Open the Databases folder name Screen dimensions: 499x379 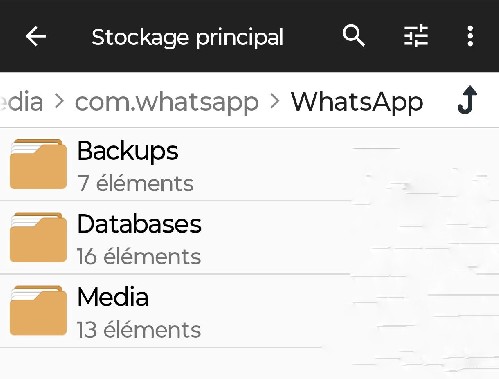139,224
